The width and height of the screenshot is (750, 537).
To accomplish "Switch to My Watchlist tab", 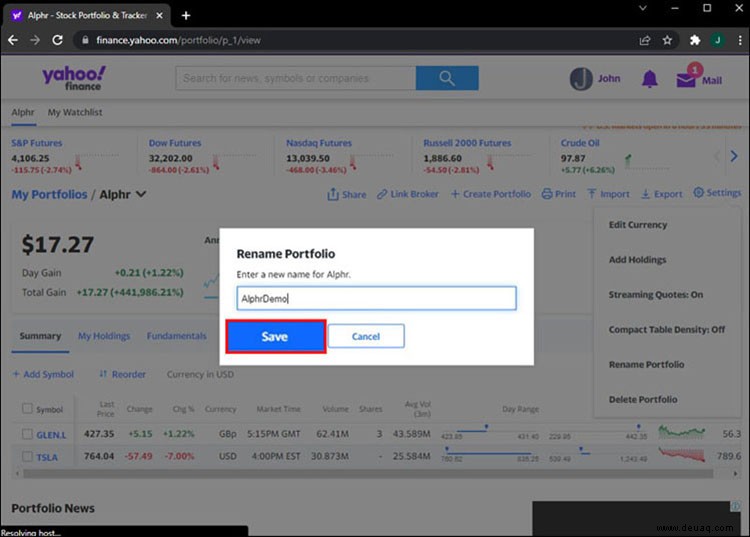I will [x=75, y=112].
